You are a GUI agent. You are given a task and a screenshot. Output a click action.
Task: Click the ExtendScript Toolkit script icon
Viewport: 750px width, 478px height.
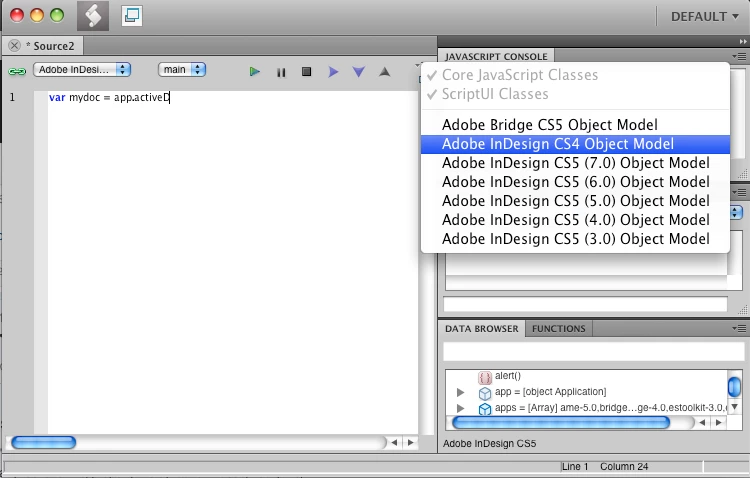[93, 16]
